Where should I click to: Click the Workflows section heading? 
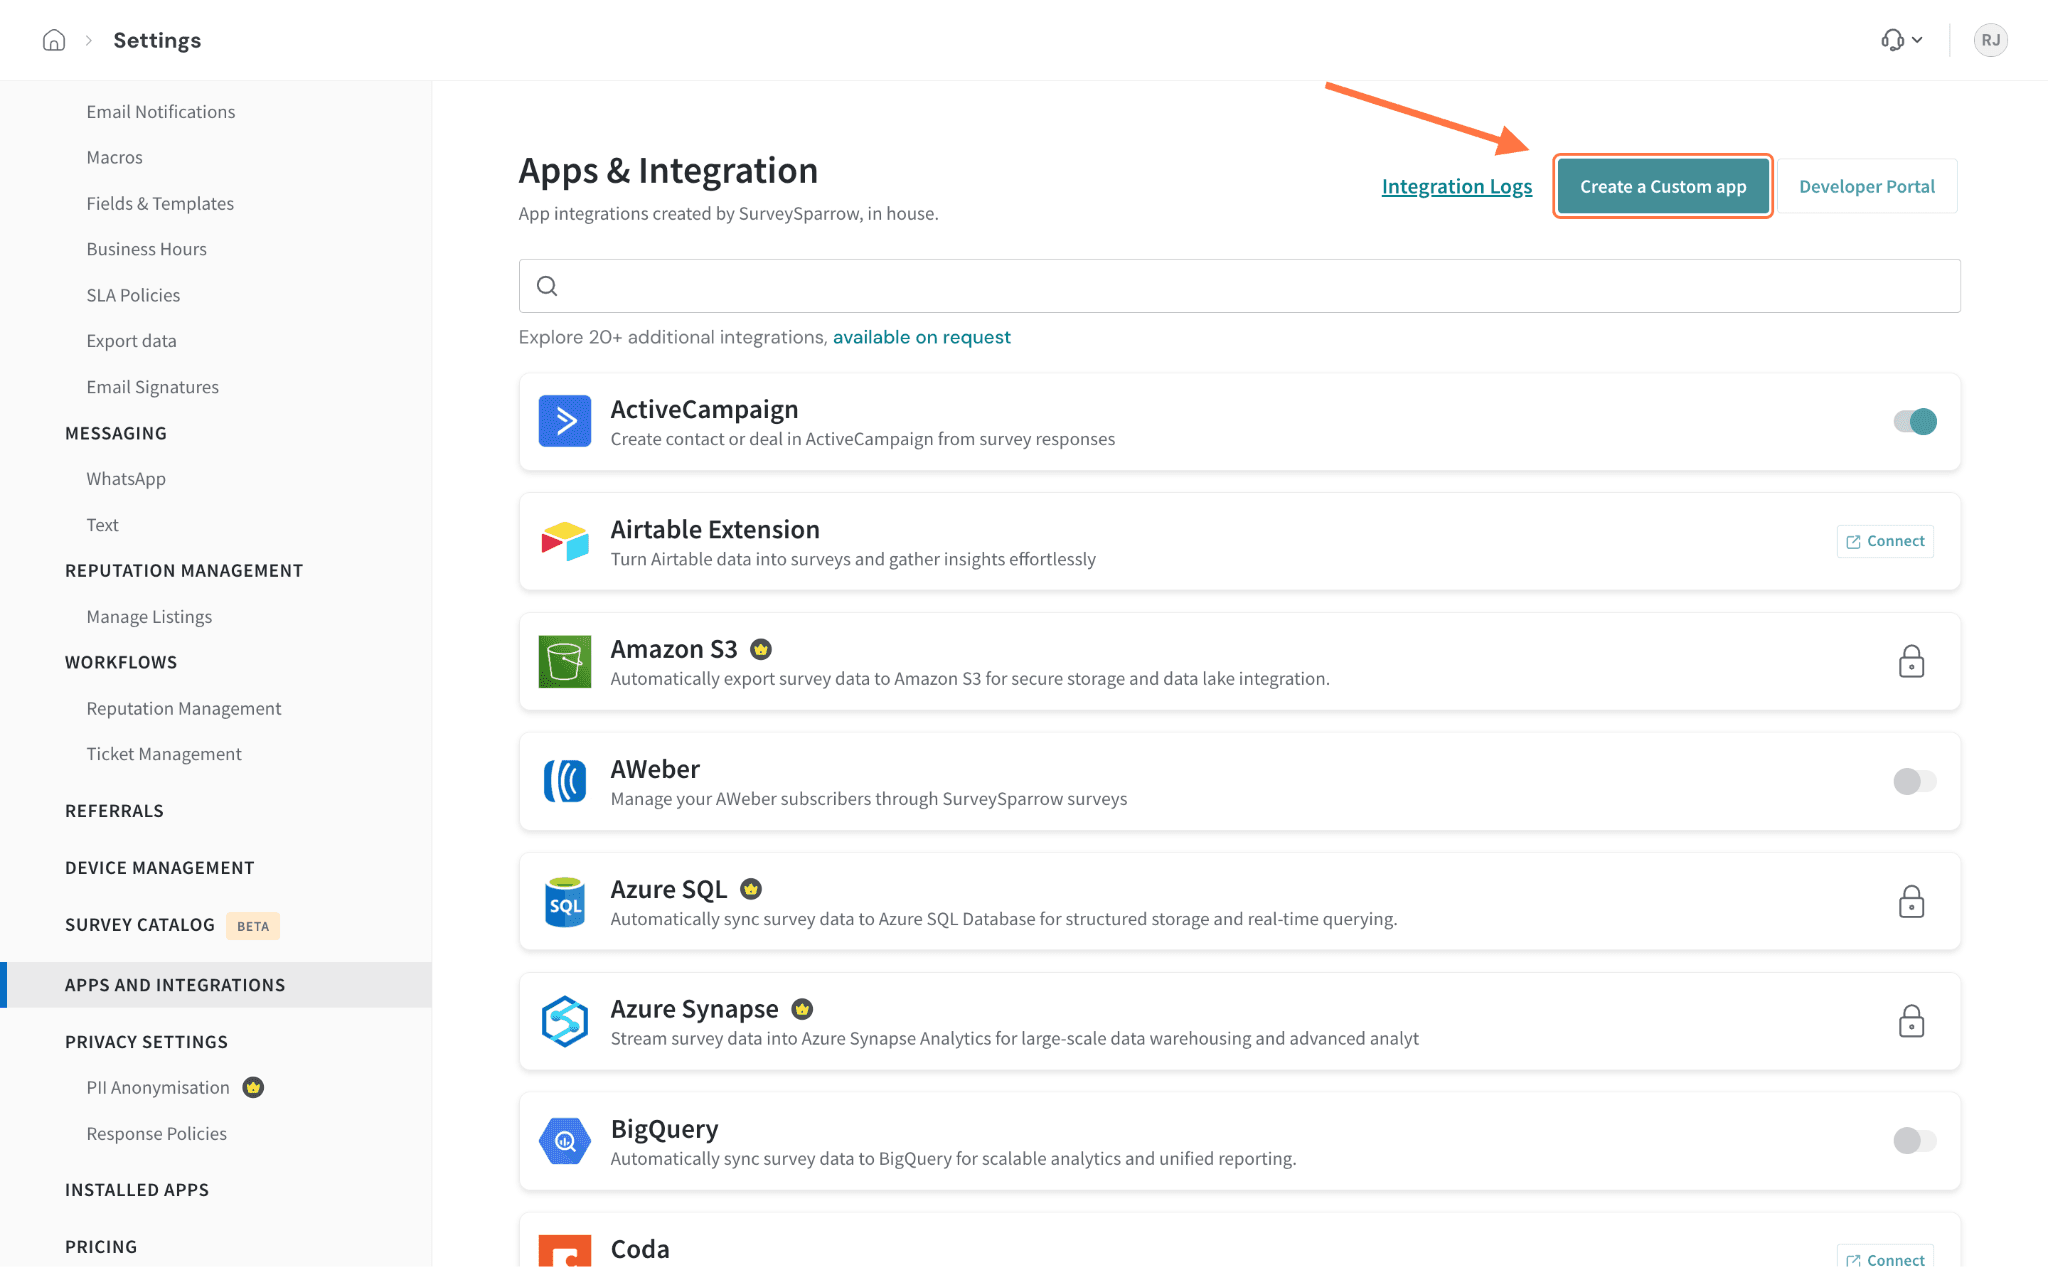pyautogui.click(x=121, y=662)
